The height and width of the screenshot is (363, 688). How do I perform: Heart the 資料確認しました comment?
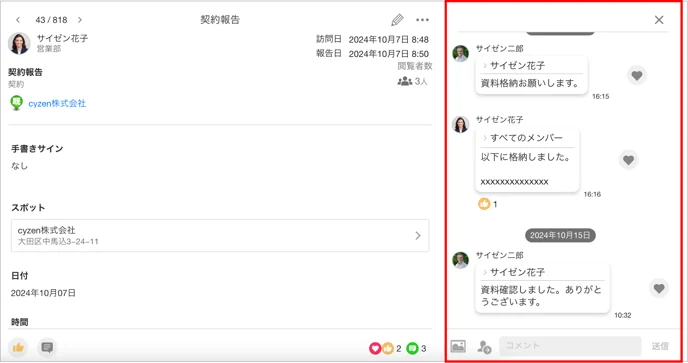(x=659, y=288)
